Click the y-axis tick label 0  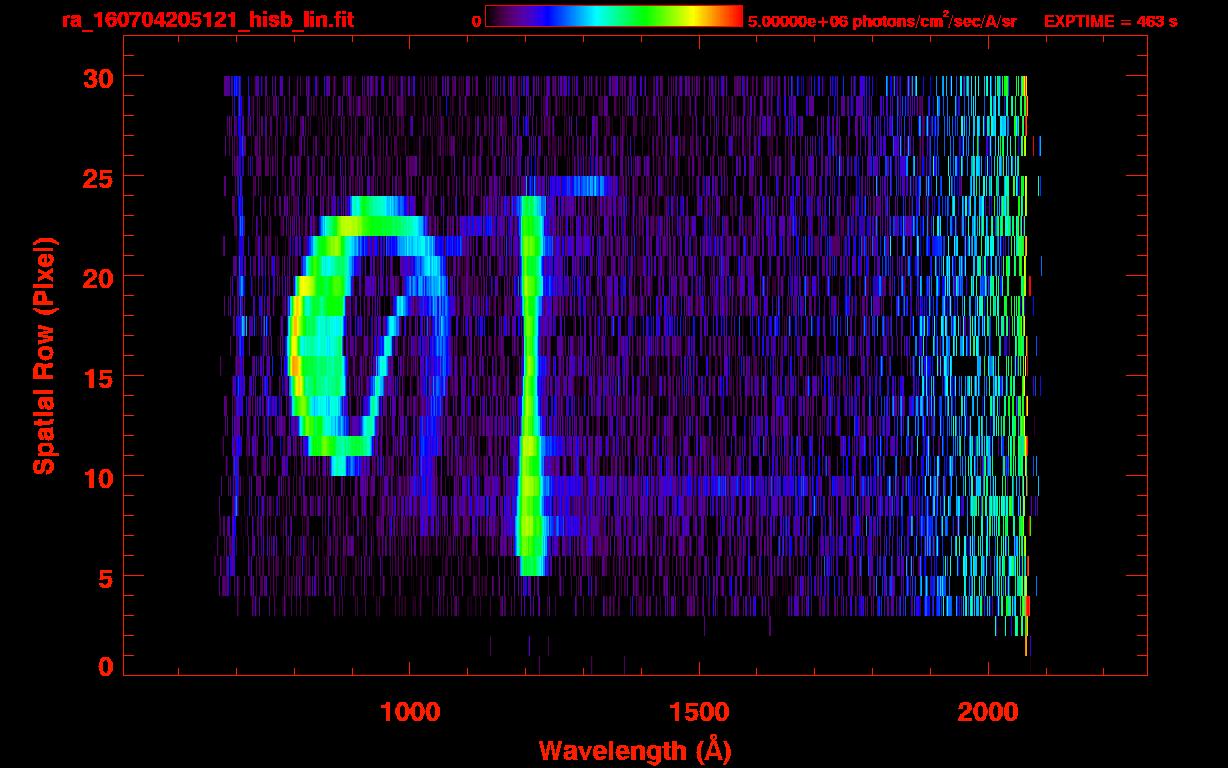[x=105, y=667]
